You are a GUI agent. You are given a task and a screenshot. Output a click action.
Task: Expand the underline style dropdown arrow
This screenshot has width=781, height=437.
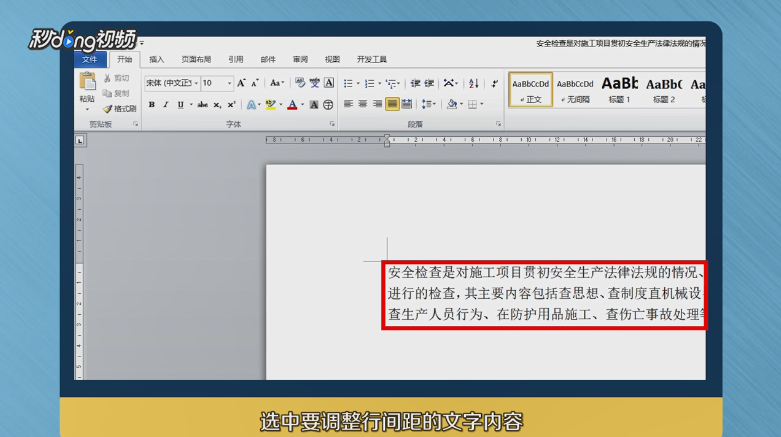191,105
